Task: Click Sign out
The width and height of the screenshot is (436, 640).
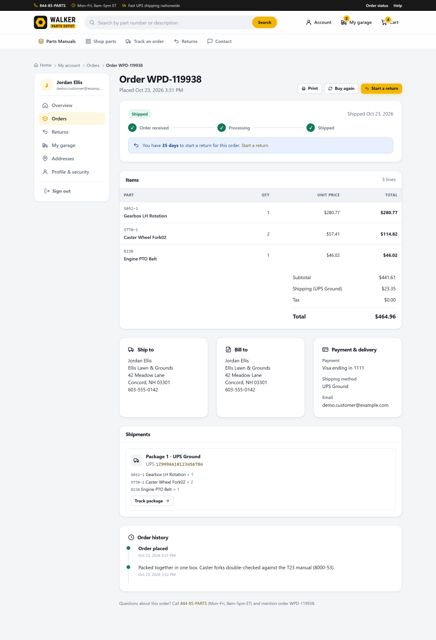Action: pyautogui.click(x=72, y=191)
